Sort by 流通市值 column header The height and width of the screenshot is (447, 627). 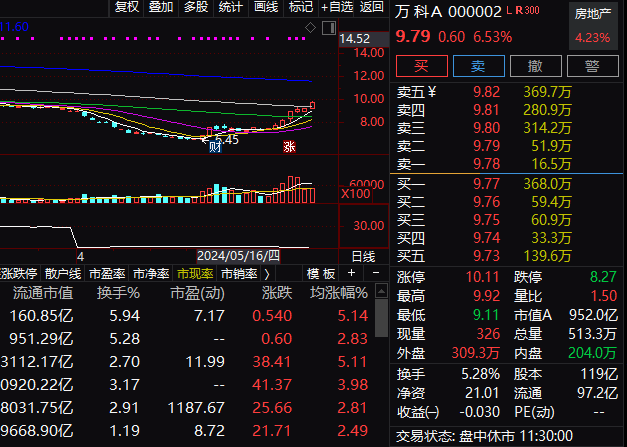point(43,293)
